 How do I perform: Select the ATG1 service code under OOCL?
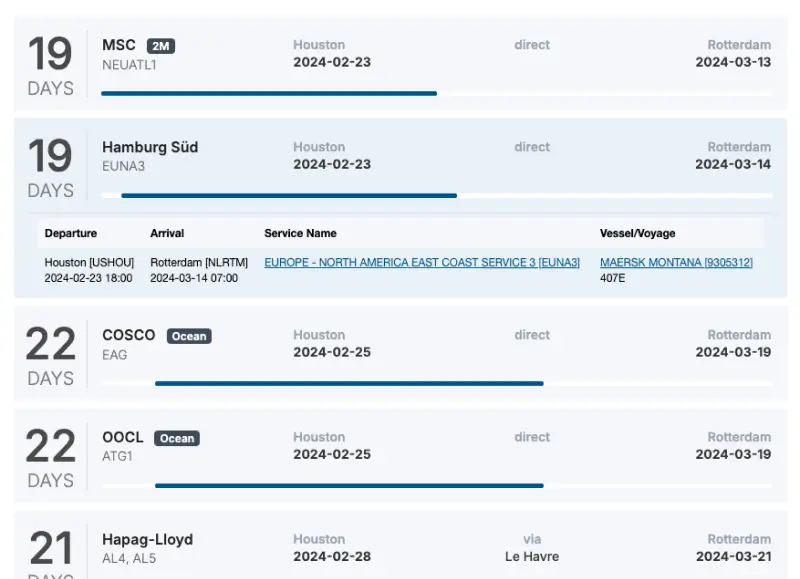click(x=117, y=456)
